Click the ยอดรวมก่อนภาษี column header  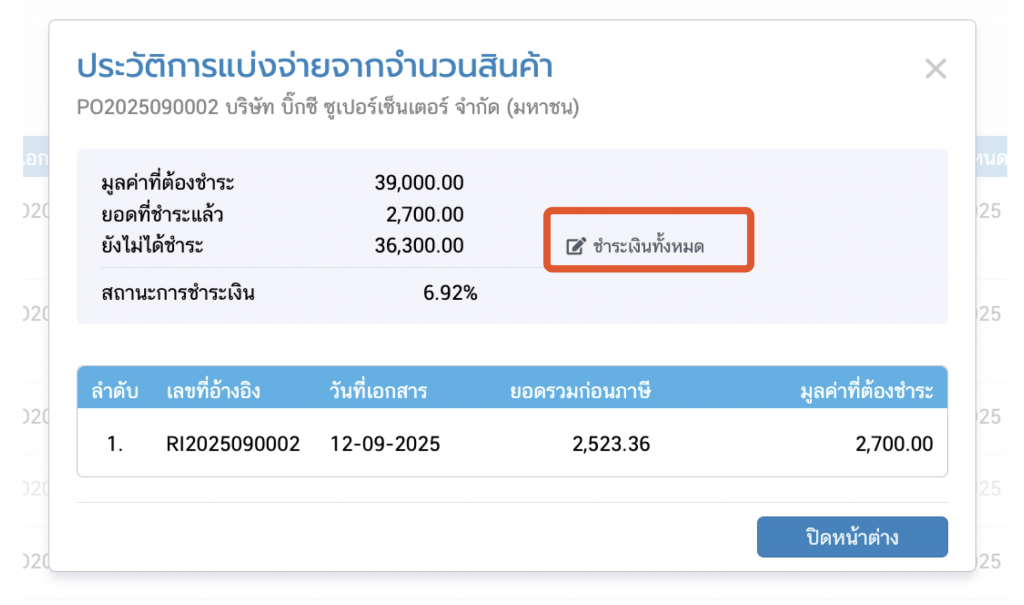[580, 390]
